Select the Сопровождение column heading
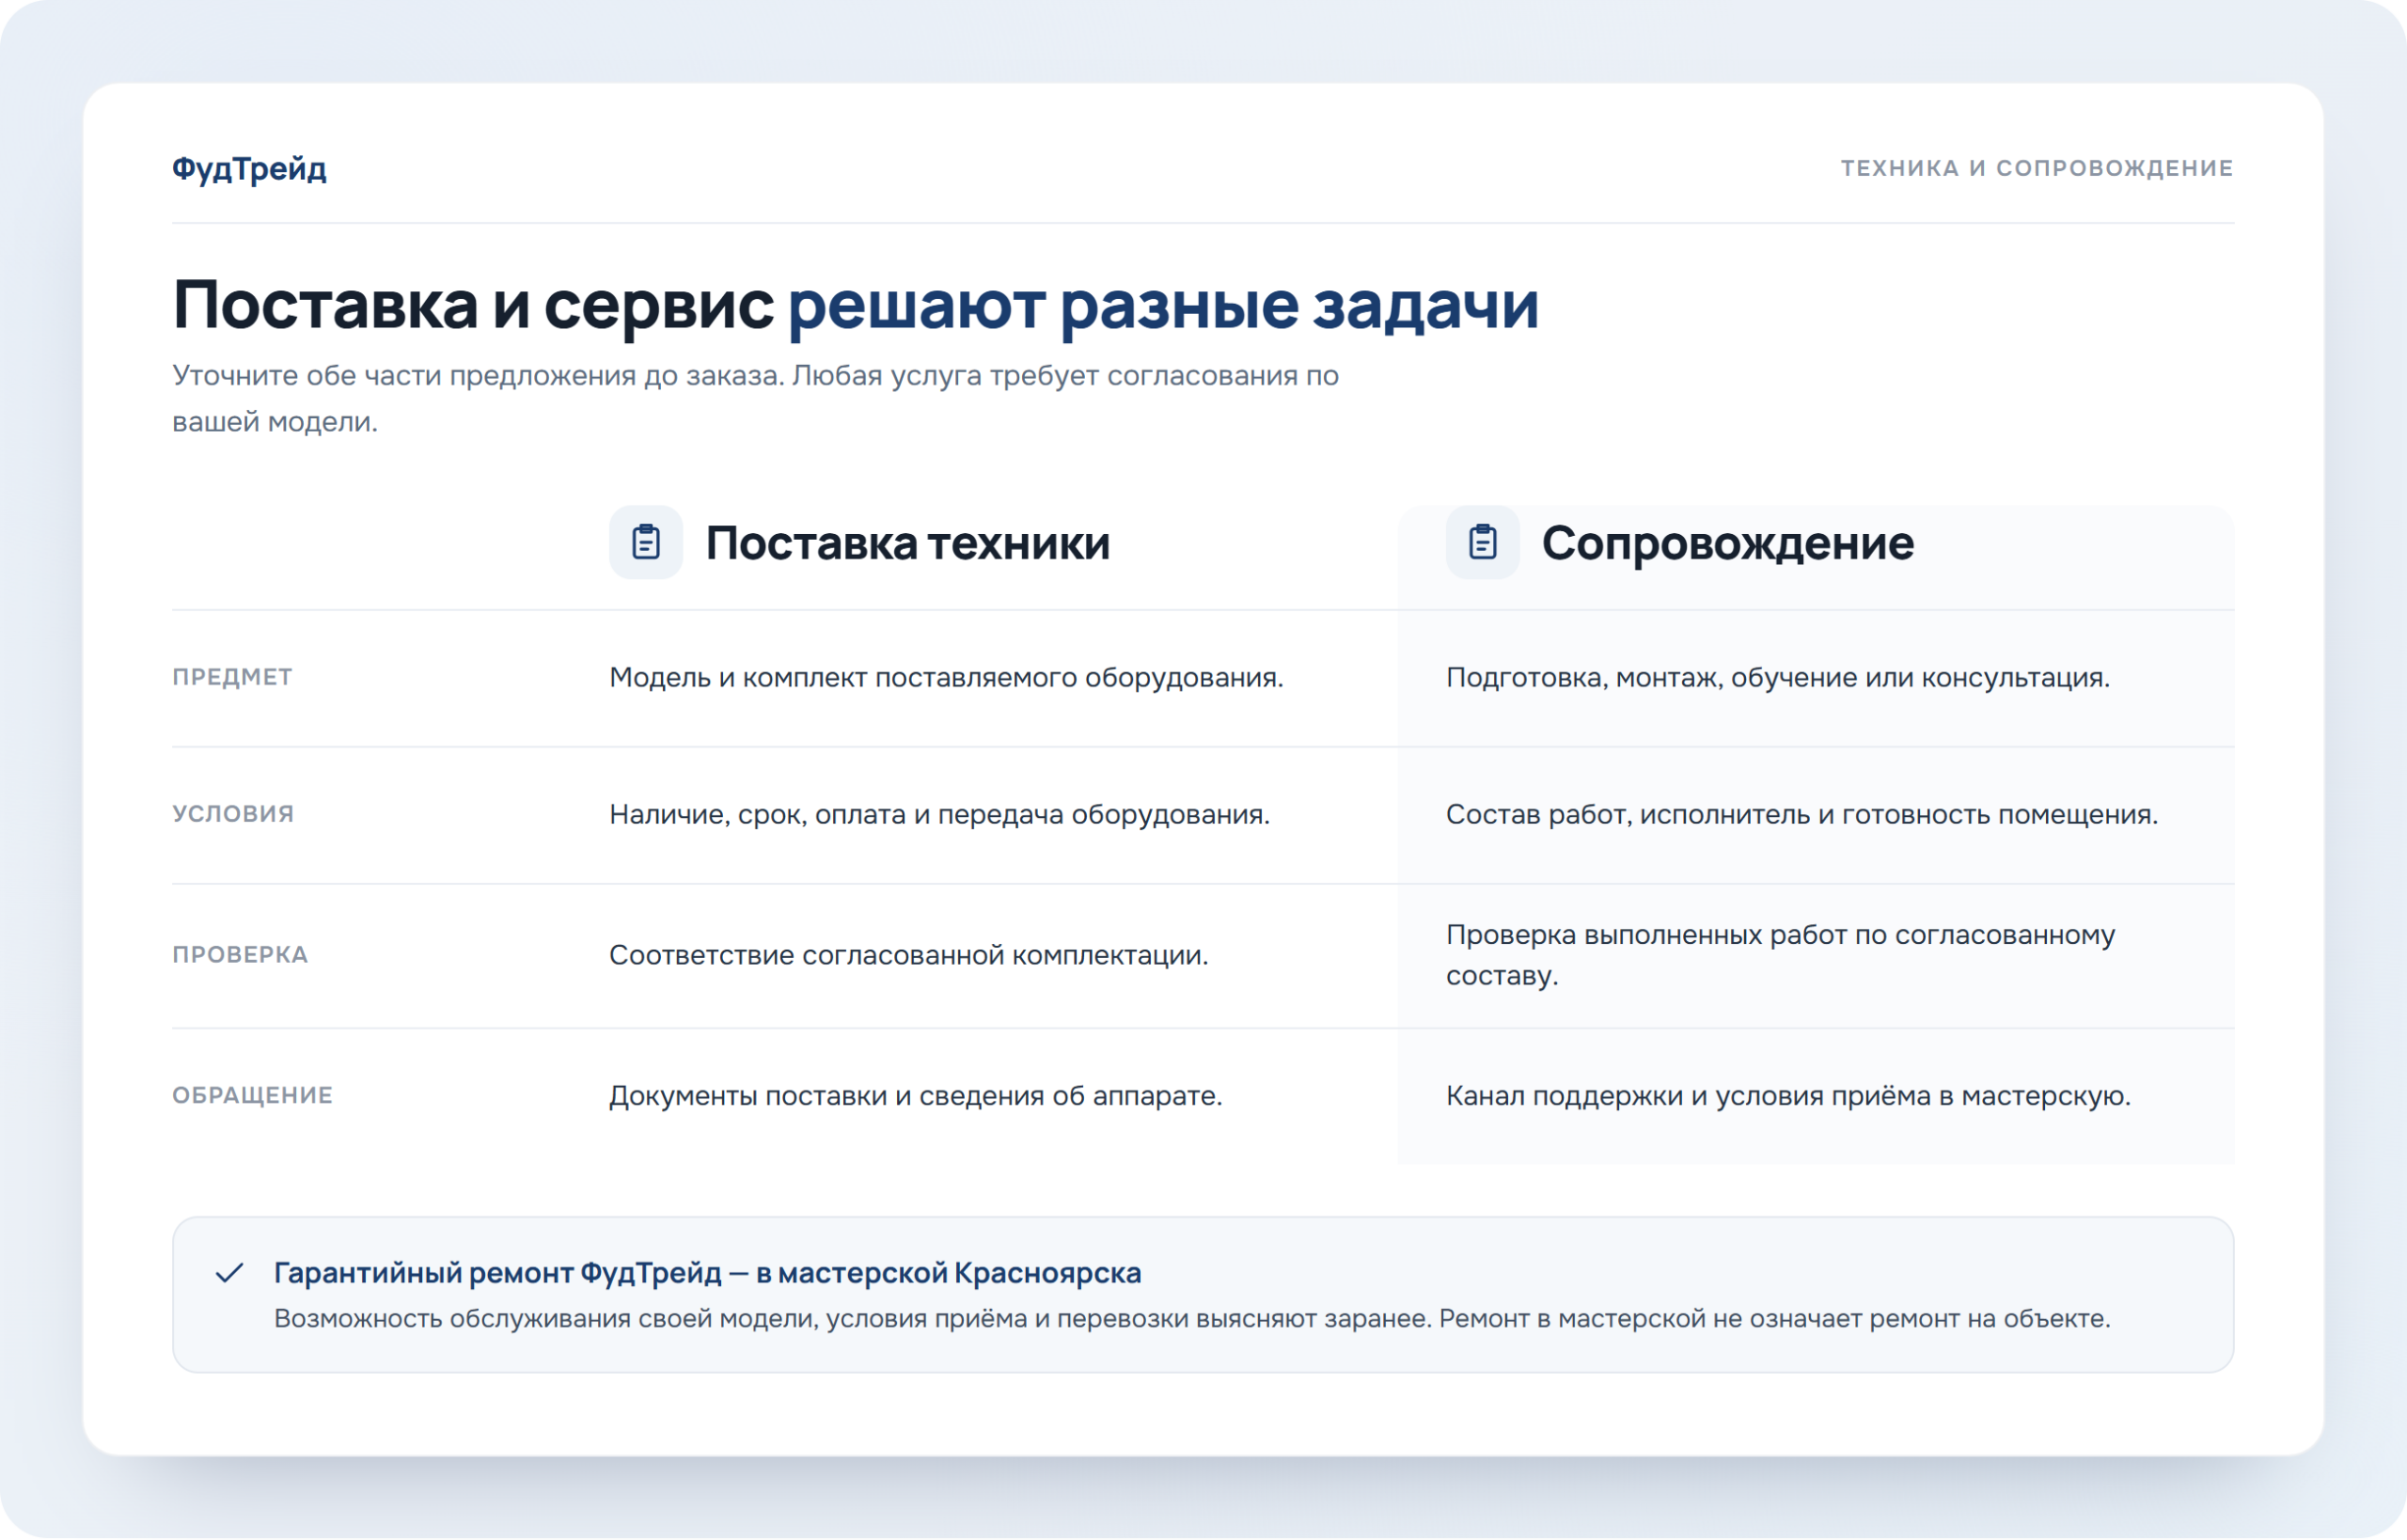The height and width of the screenshot is (1540, 2407). point(1728,543)
